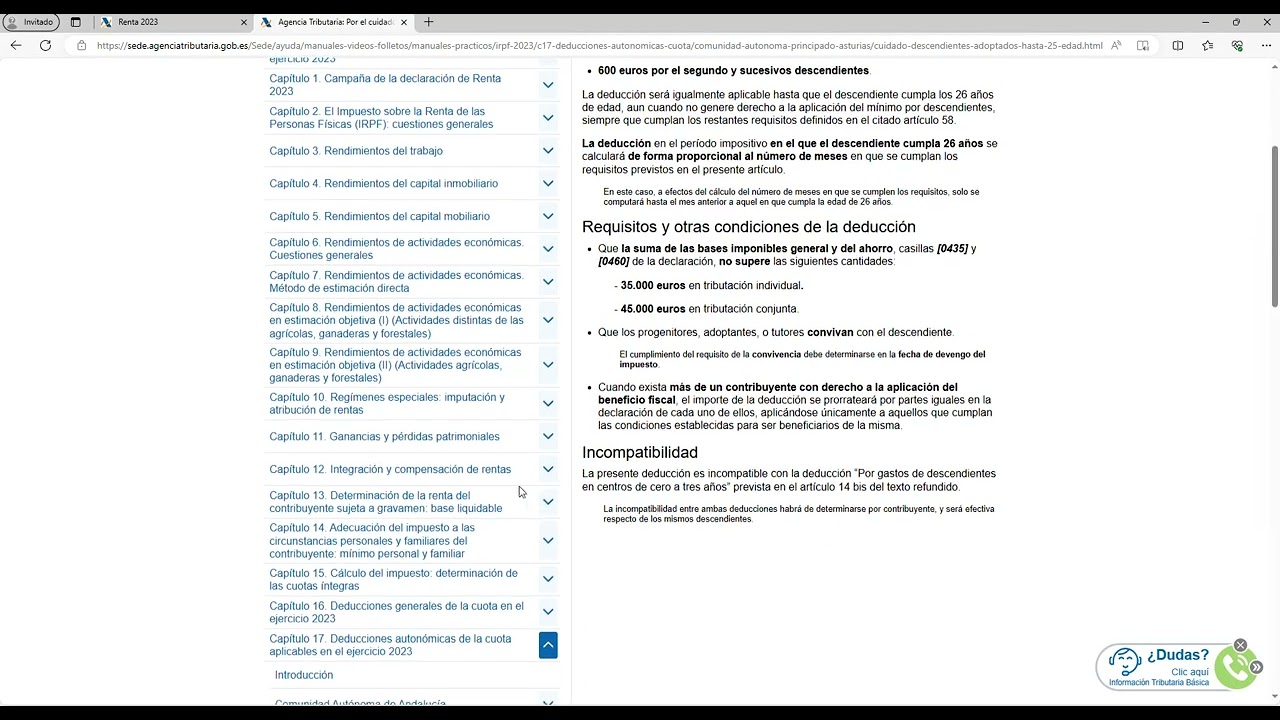Click the browser back arrow

click(x=15, y=45)
